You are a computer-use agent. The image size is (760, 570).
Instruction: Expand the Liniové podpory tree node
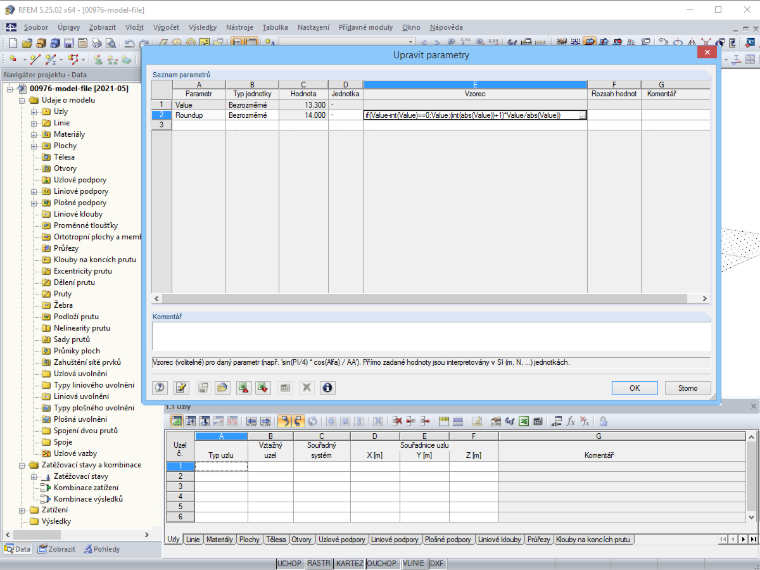(34, 191)
